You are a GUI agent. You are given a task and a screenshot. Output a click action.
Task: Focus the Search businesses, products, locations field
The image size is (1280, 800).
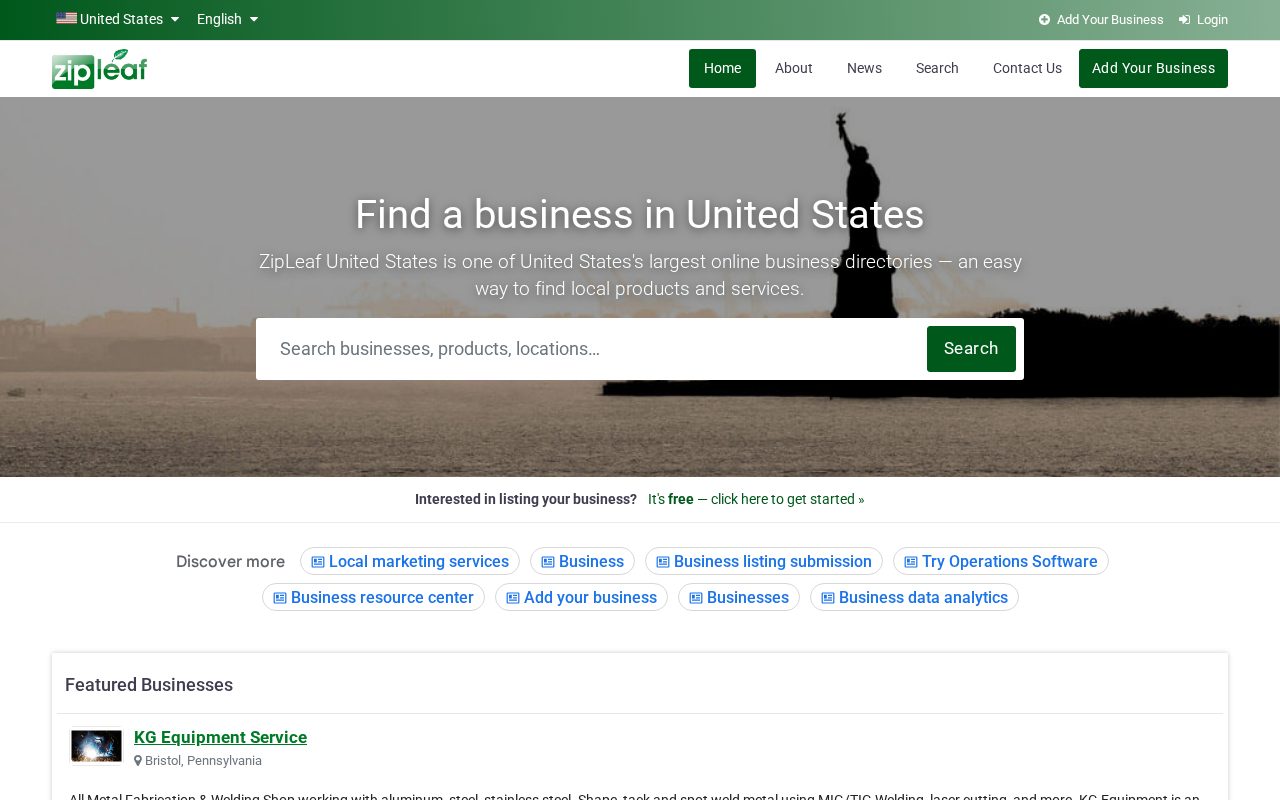click(x=595, y=349)
